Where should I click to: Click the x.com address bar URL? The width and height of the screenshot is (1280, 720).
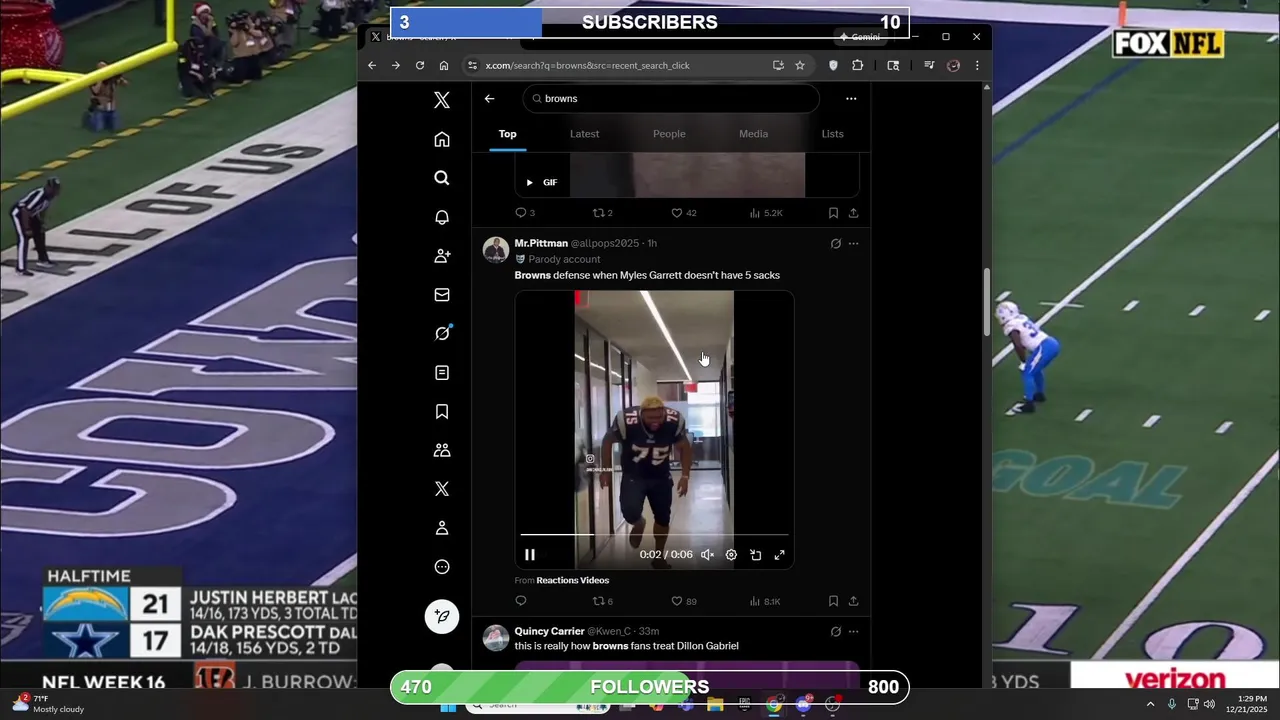click(x=587, y=65)
